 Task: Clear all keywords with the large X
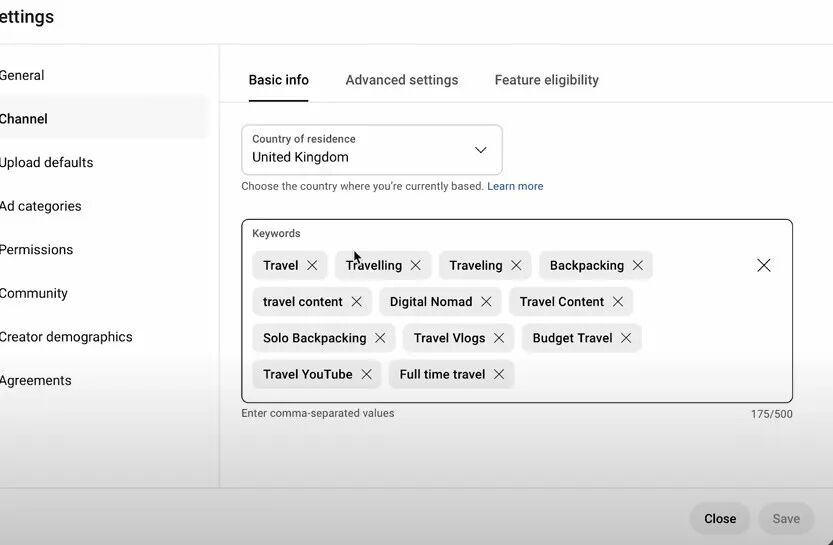click(764, 265)
